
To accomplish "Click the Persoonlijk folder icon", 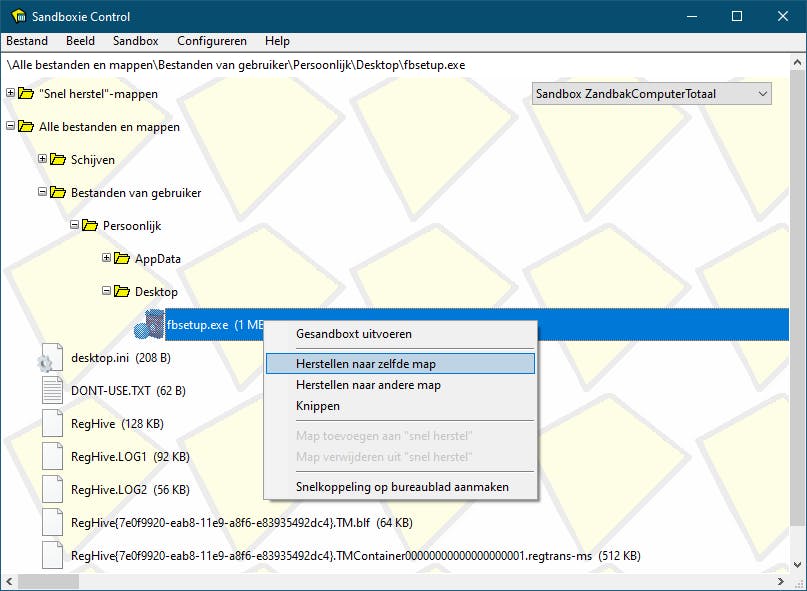I will [90, 225].
